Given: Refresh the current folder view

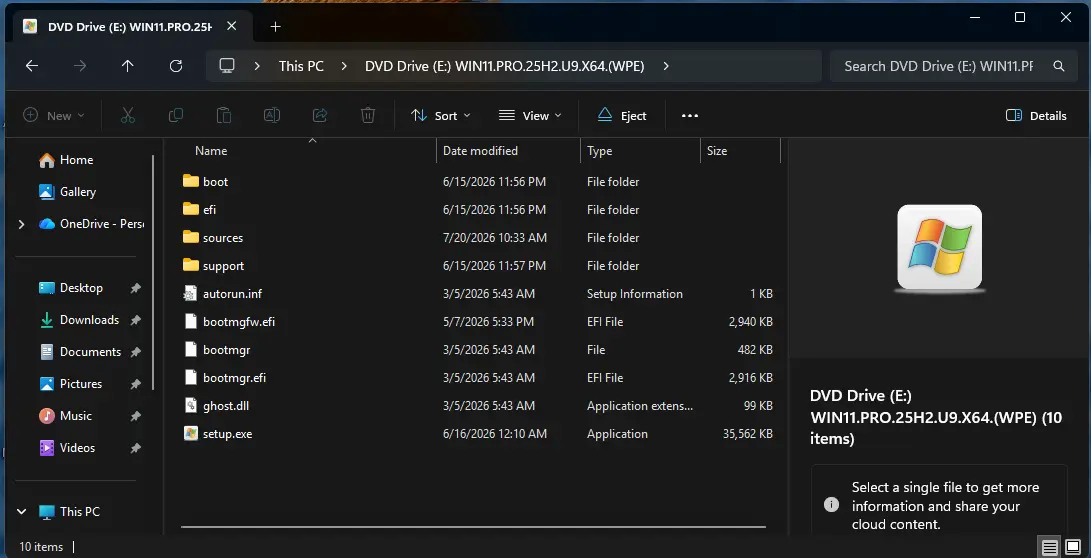Looking at the screenshot, I should (176, 66).
